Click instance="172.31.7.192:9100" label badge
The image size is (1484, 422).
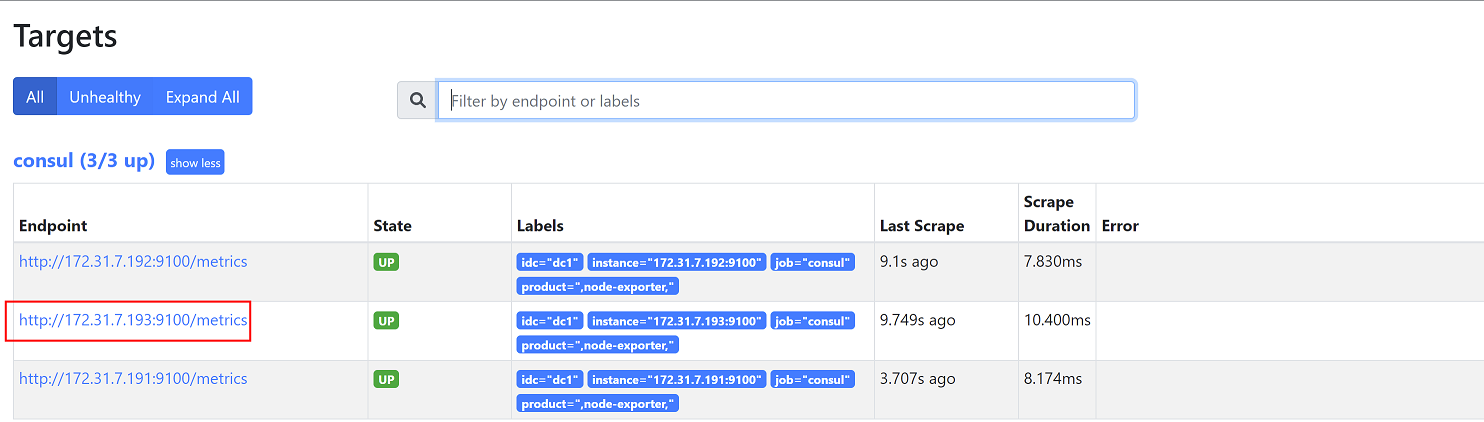(x=676, y=263)
